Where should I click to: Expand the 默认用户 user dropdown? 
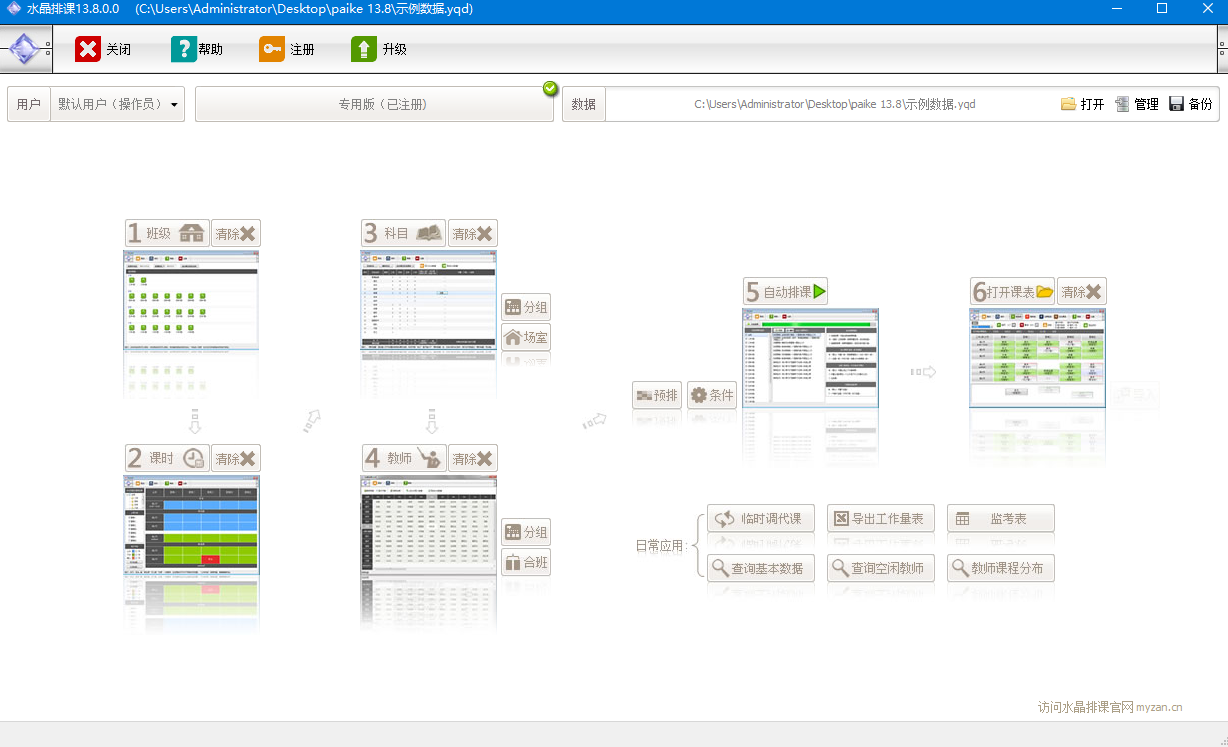(174, 104)
